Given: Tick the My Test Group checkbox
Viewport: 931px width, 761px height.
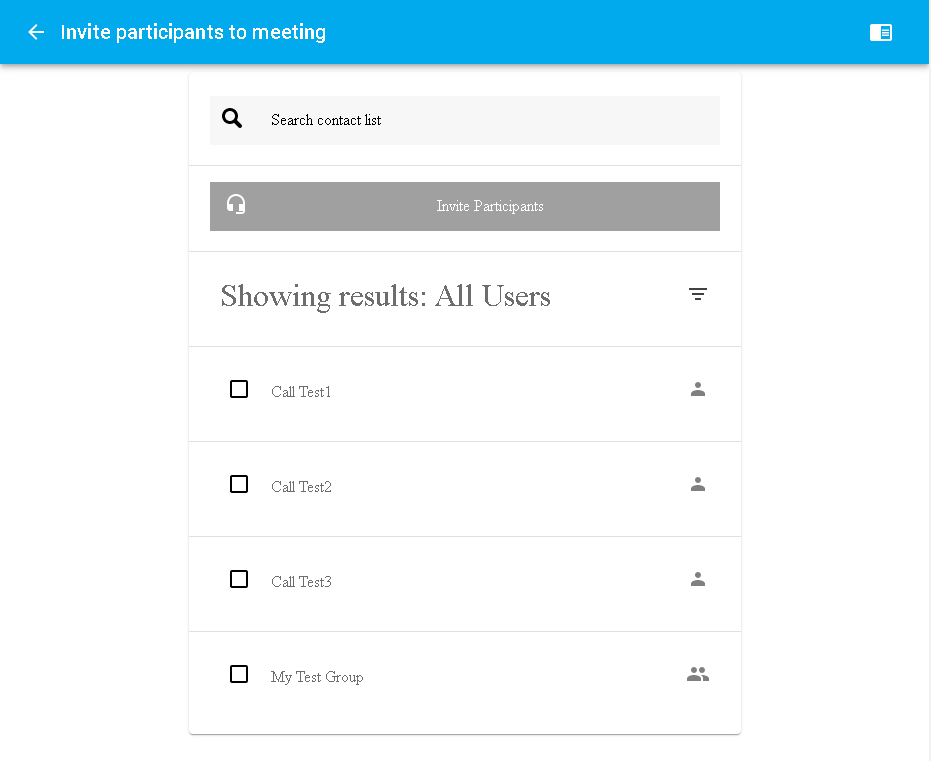Looking at the screenshot, I should point(239,674).
